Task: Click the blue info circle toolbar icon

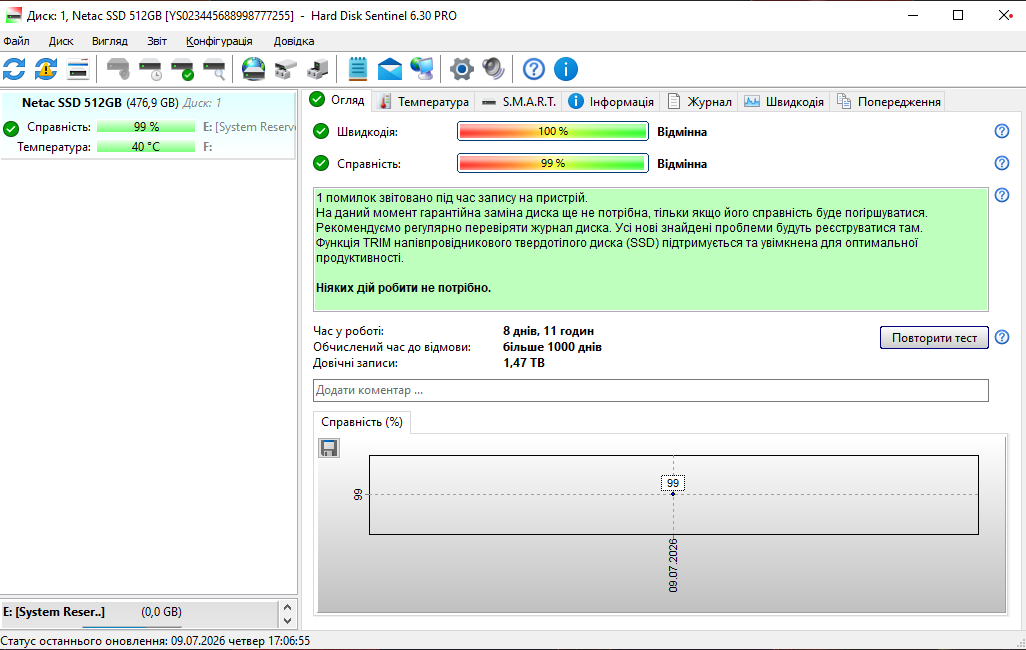Action: (x=566, y=69)
